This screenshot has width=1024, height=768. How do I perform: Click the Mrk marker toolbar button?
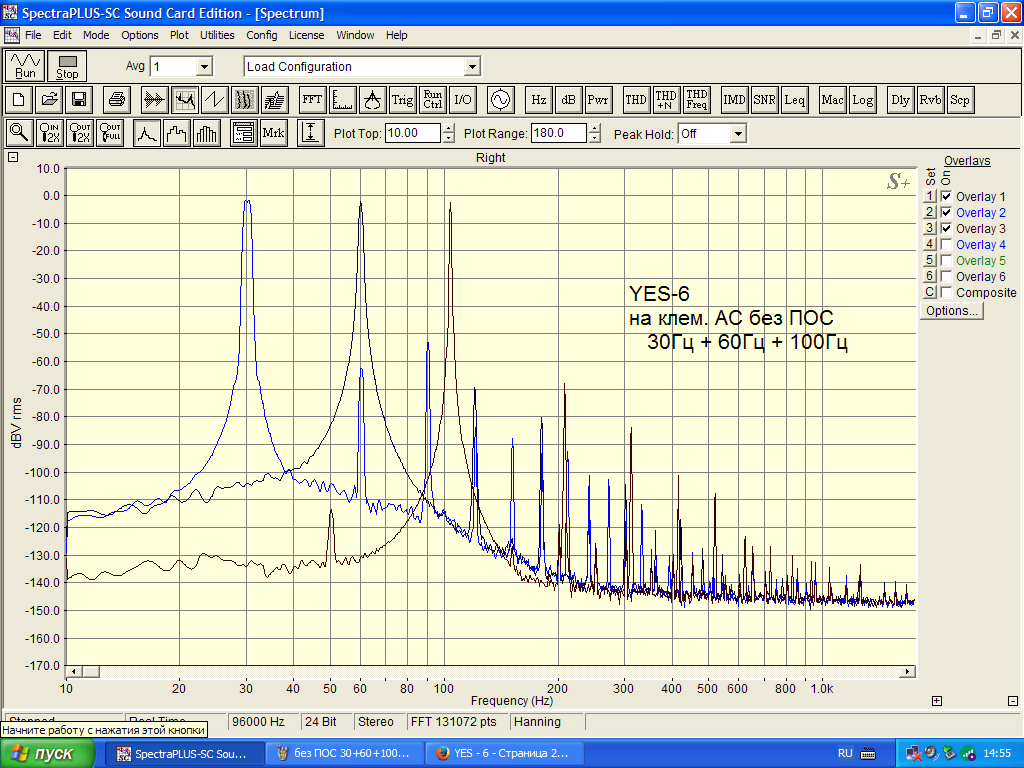(273, 133)
